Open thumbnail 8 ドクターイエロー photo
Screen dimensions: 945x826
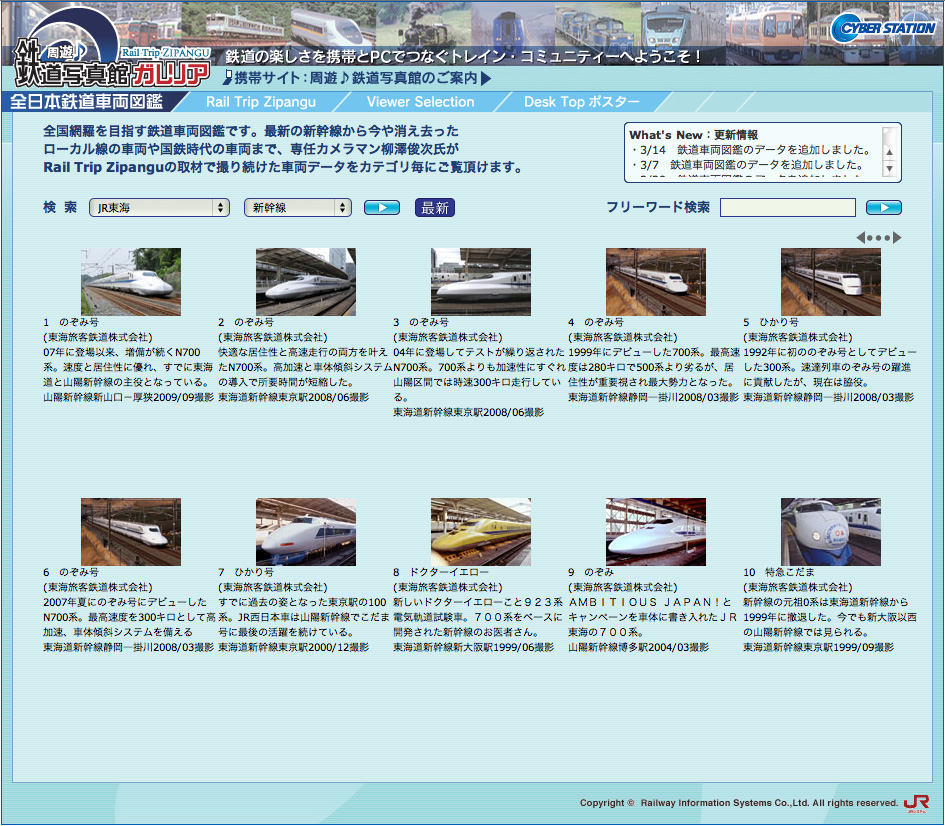point(481,532)
